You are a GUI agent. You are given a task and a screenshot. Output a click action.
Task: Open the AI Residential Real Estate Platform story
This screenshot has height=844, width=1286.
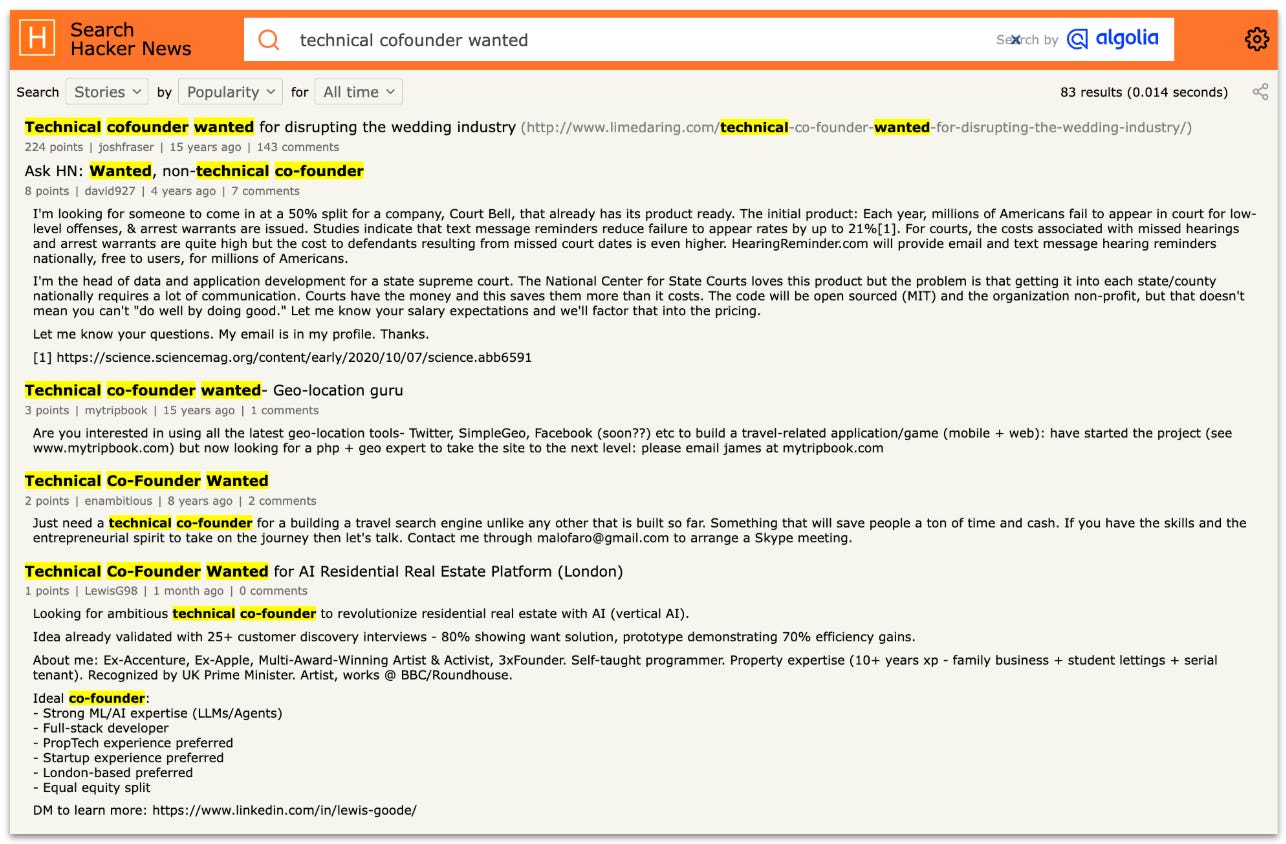[x=324, y=572]
